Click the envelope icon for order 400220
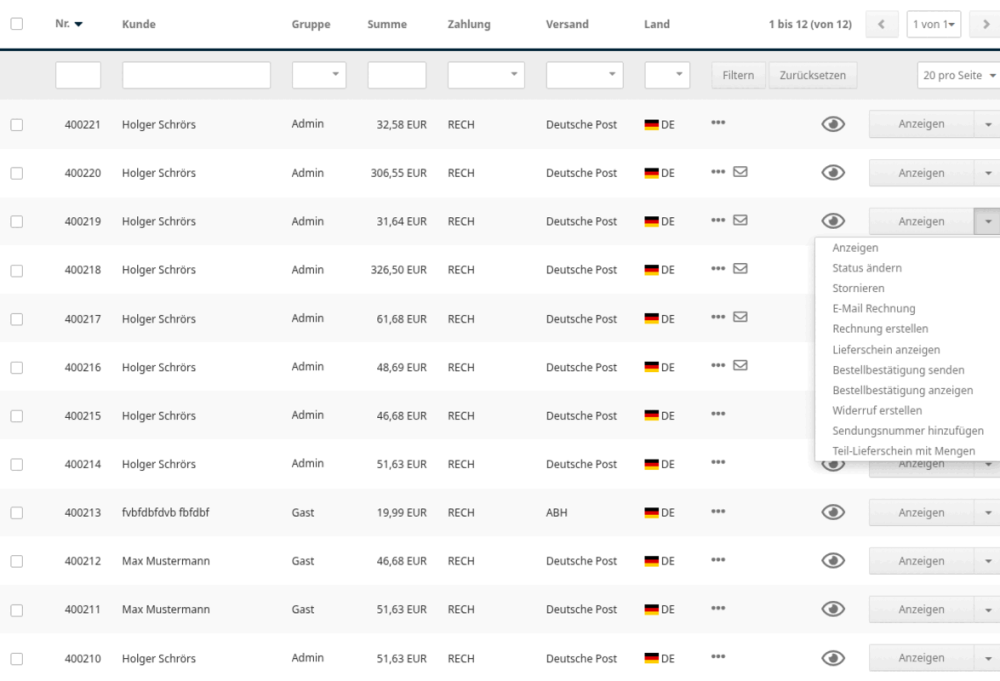 (740, 172)
